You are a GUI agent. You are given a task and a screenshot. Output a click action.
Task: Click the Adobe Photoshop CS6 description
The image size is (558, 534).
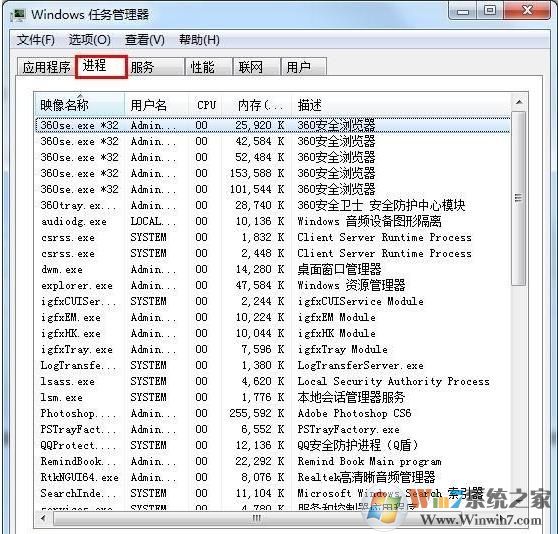(354, 413)
